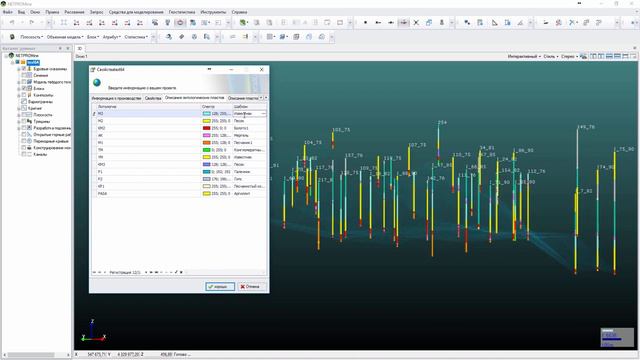The height and width of the screenshot is (360, 640).
Task: Tick the Переходные кривые checkbox
Action: pos(24,141)
